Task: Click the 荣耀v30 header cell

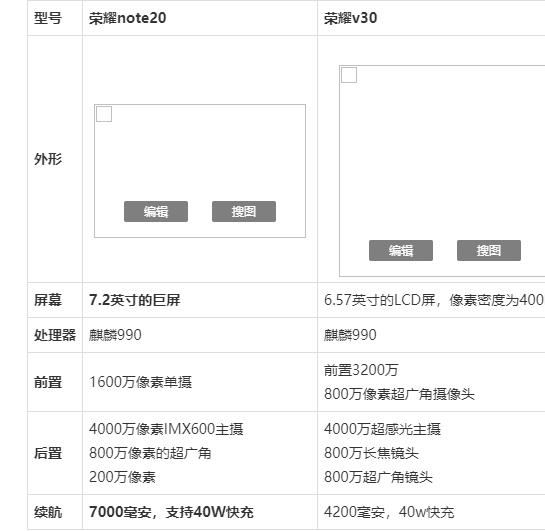Action: pyautogui.click(x=431, y=18)
